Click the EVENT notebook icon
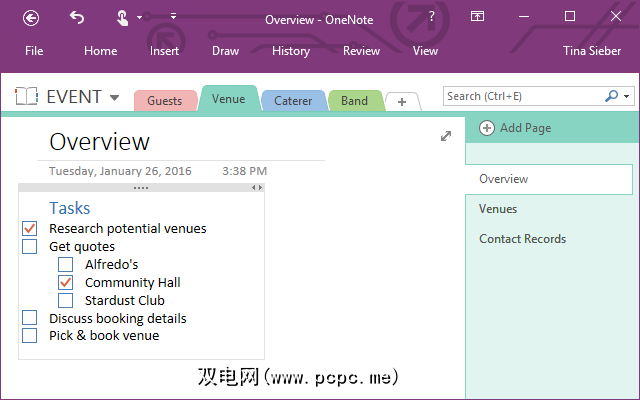The height and width of the screenshot is (400, 640). click(x=27, y=97)
